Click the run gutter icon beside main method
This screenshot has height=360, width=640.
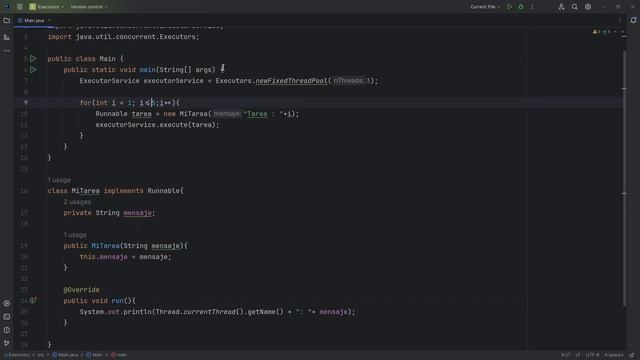click(33, 70)
